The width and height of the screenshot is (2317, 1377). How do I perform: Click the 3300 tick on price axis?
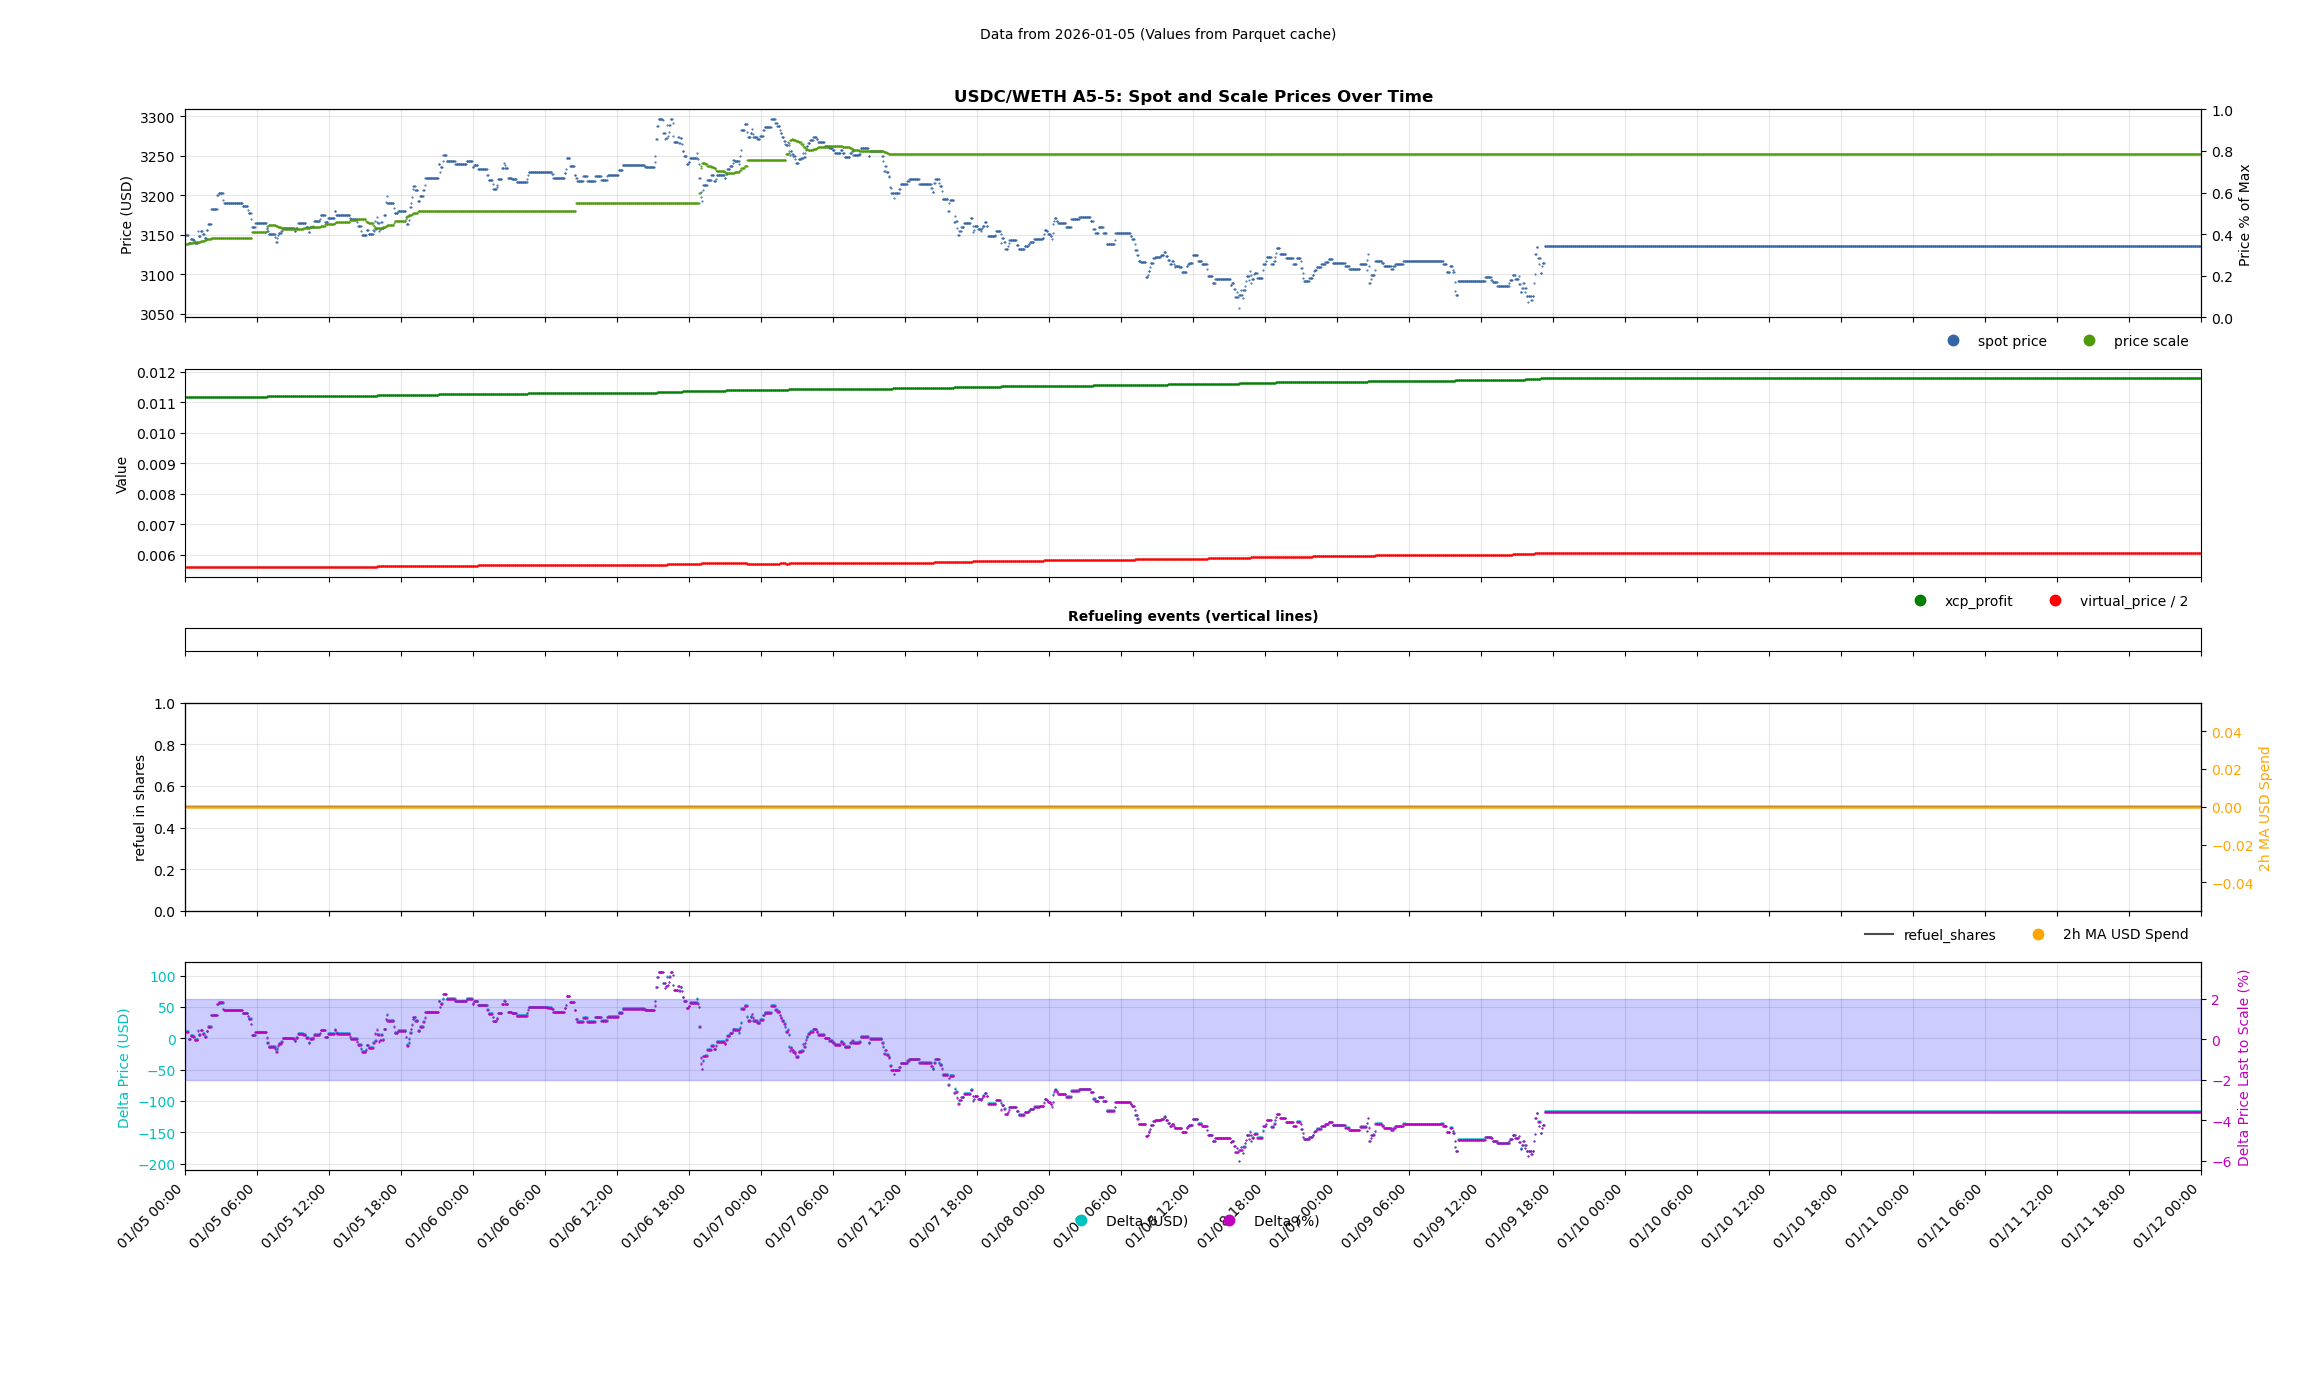click(156, 118)
